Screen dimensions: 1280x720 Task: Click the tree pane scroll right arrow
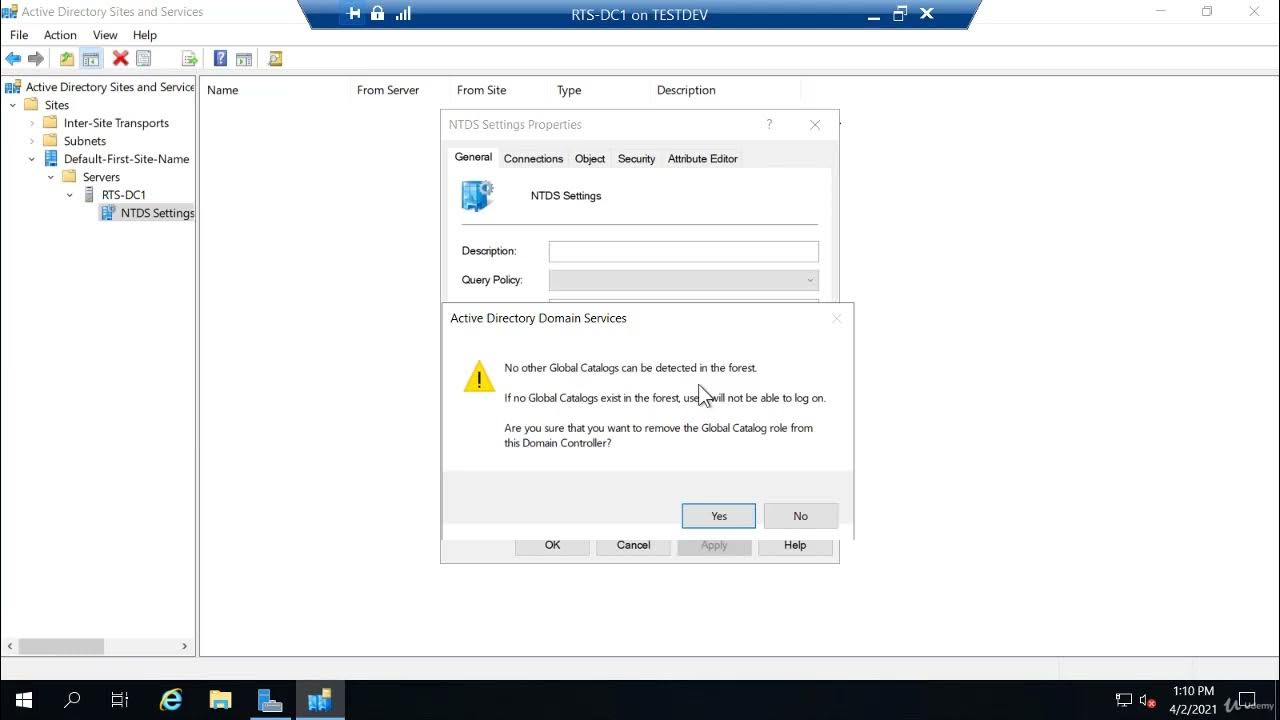tap(184, 646)
